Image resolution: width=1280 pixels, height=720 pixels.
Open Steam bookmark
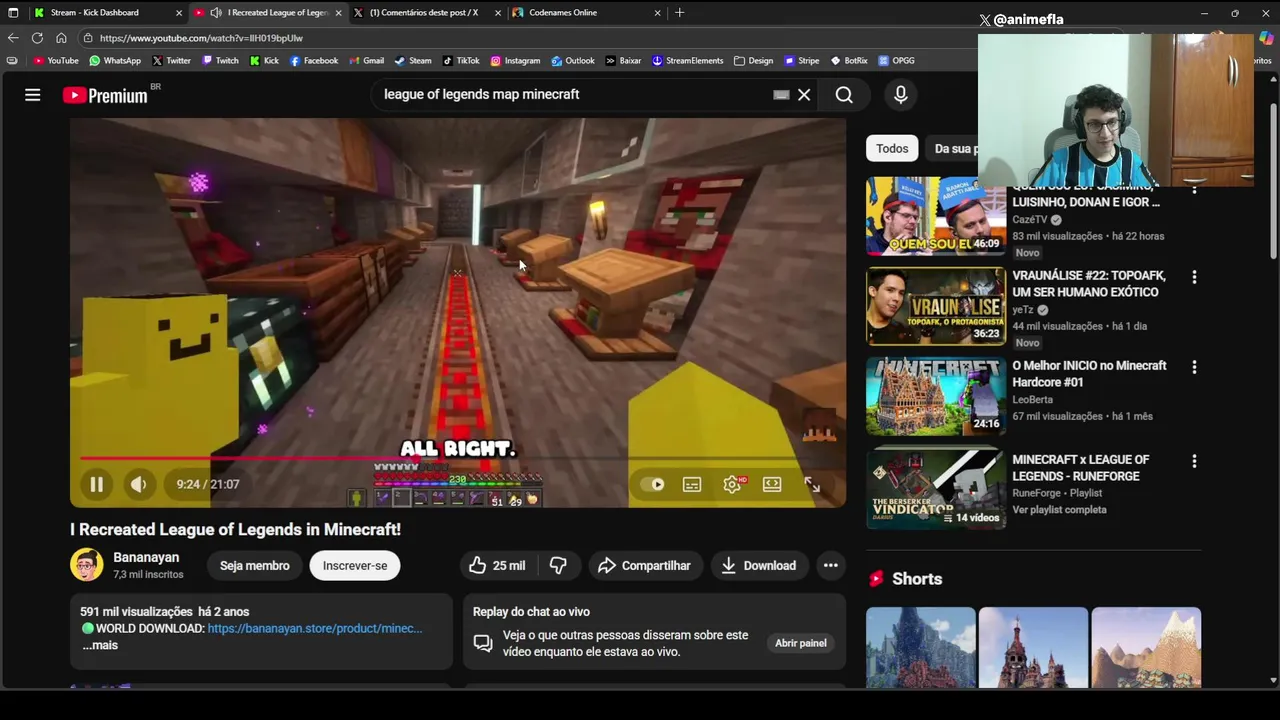point(413,61)
